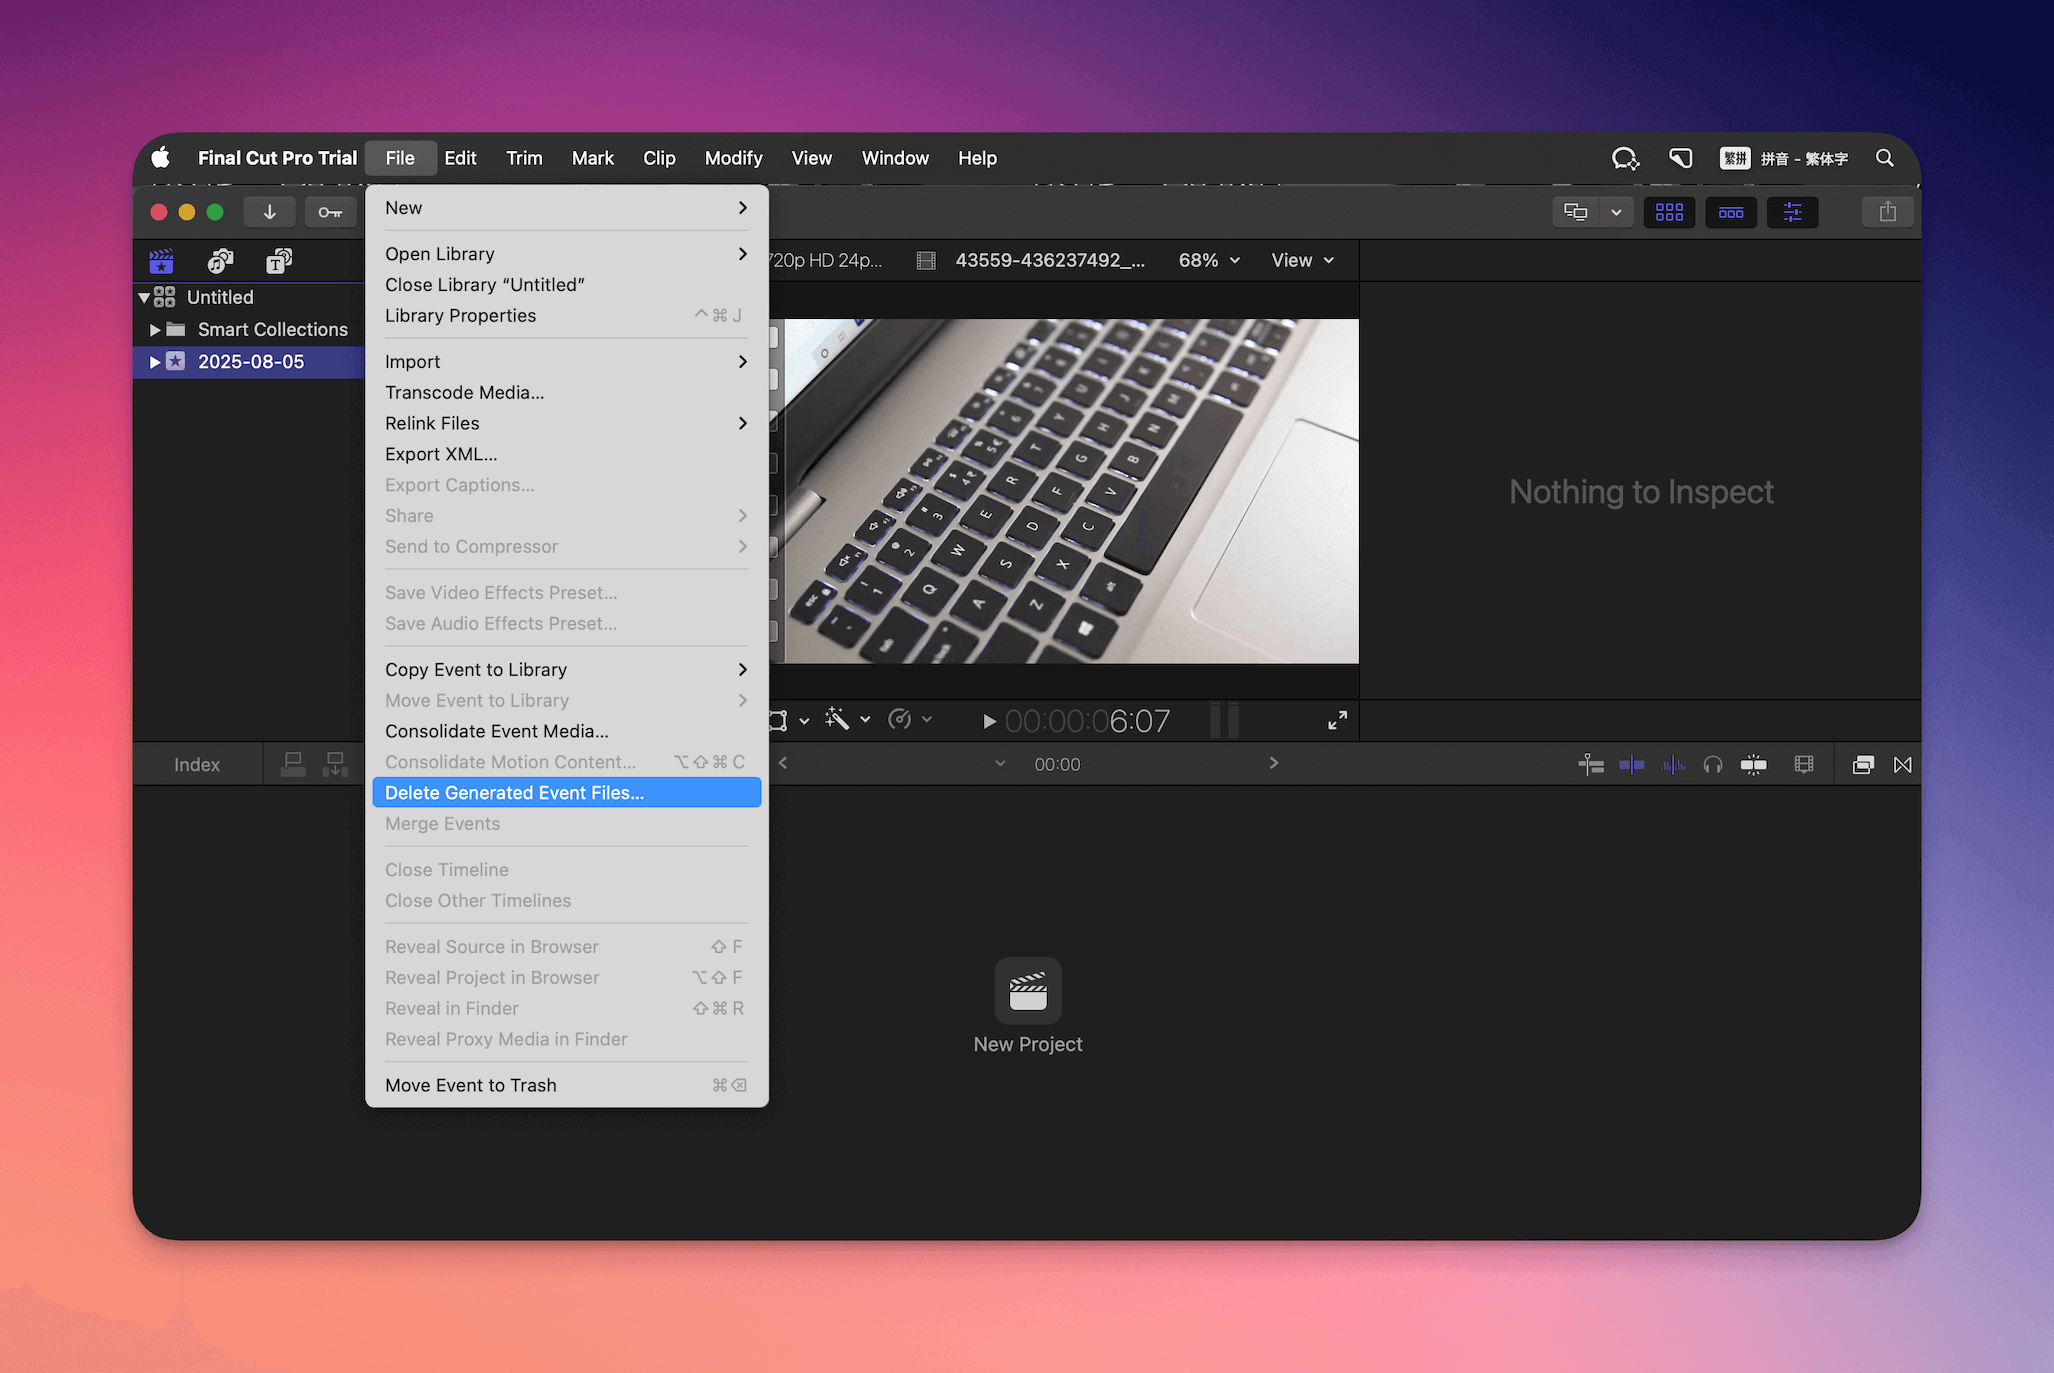Image resolution: width=2054 pixels, height=1373 pixels.
Task: Go forward in timeline history
Action: point(1273,763)
